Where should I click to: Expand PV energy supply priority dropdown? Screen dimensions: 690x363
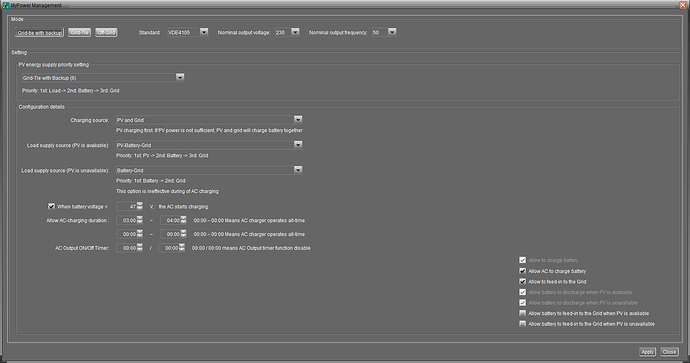pyautogui.click(x=180, y=77)
